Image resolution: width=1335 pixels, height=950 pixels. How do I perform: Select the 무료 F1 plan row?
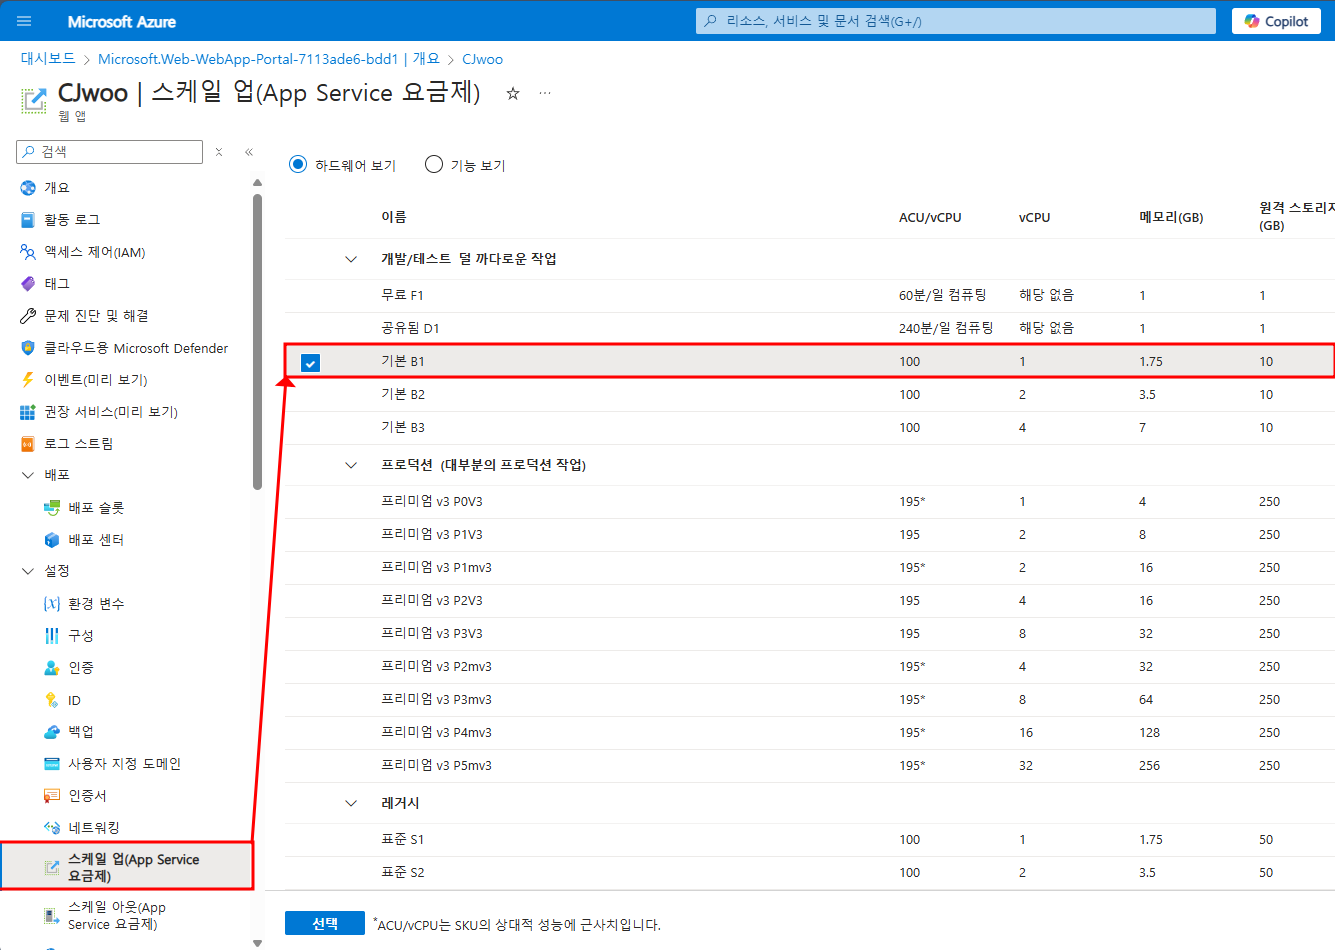pos(810,295)
